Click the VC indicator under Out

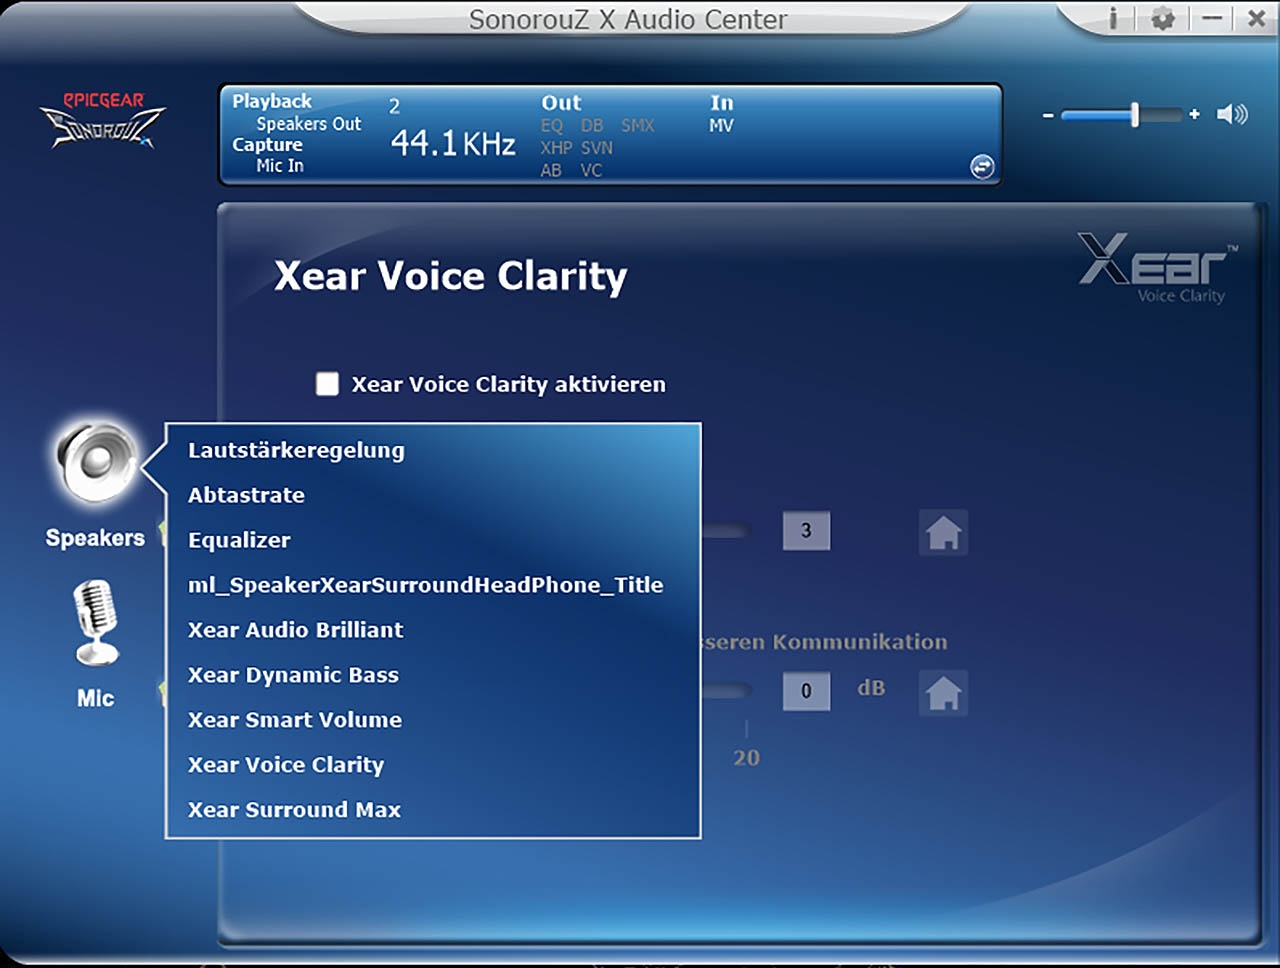[591, 171]
